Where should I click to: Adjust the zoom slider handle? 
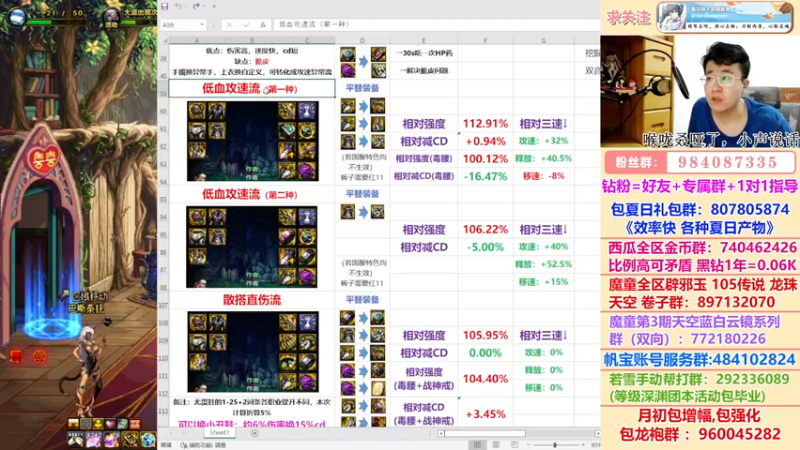pos(555,445)
